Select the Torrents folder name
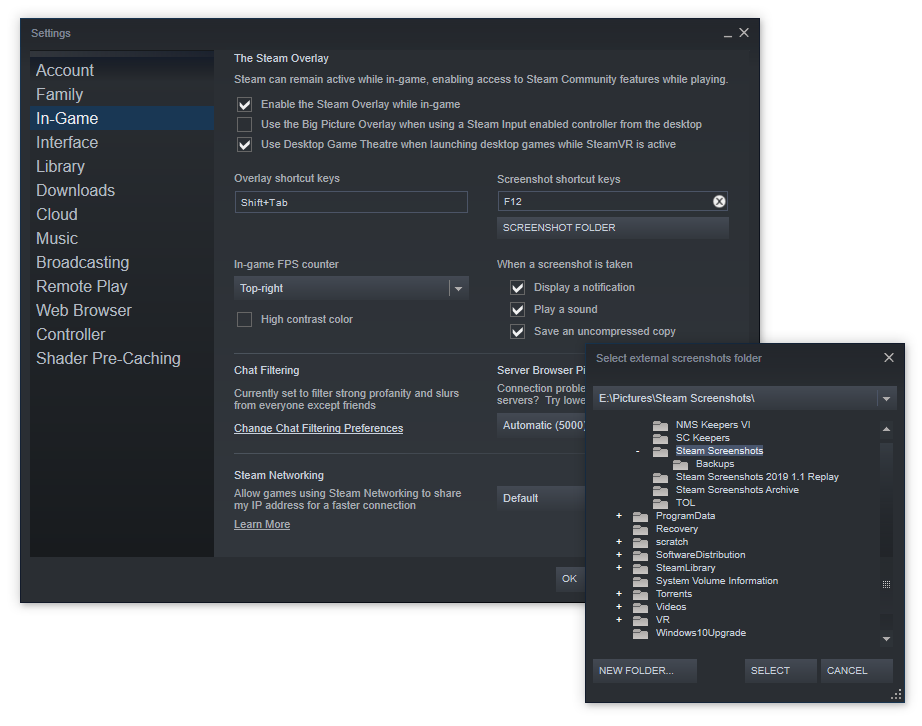This screenshot has width=922, height=726. pos(674,594)
